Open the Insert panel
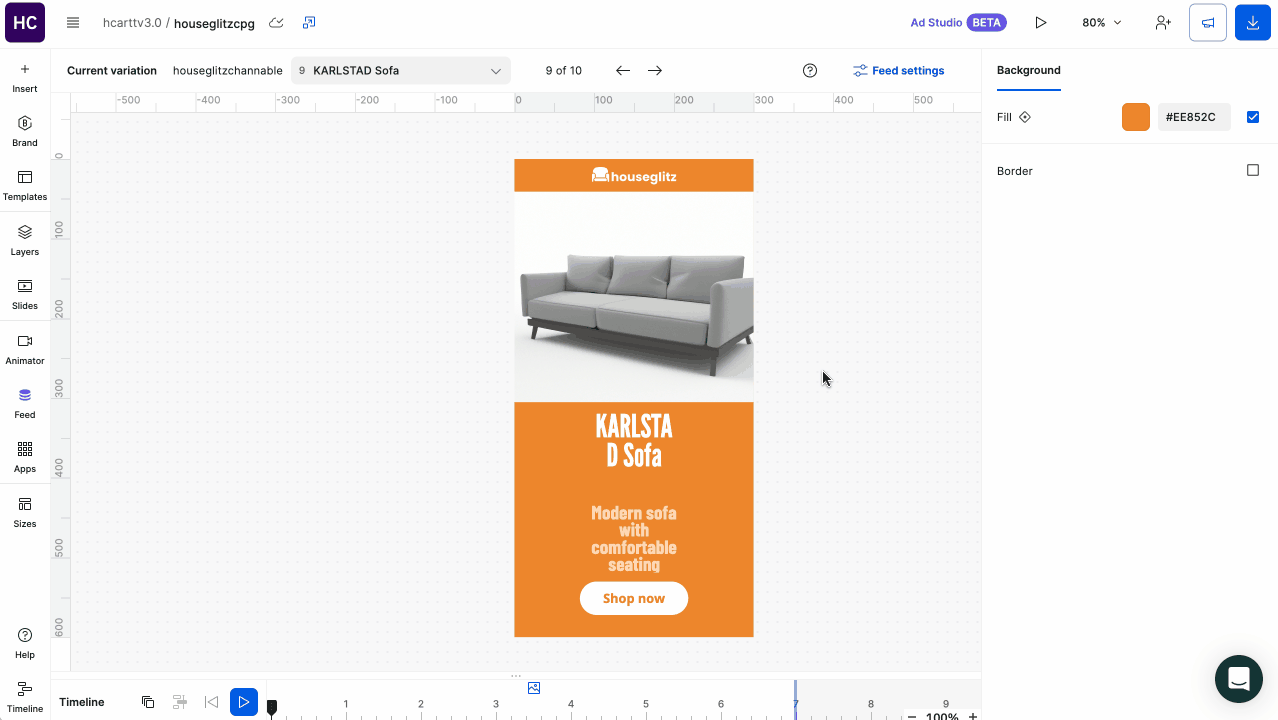The height and width of the screenshot is (720, 1278). (25, 78)
